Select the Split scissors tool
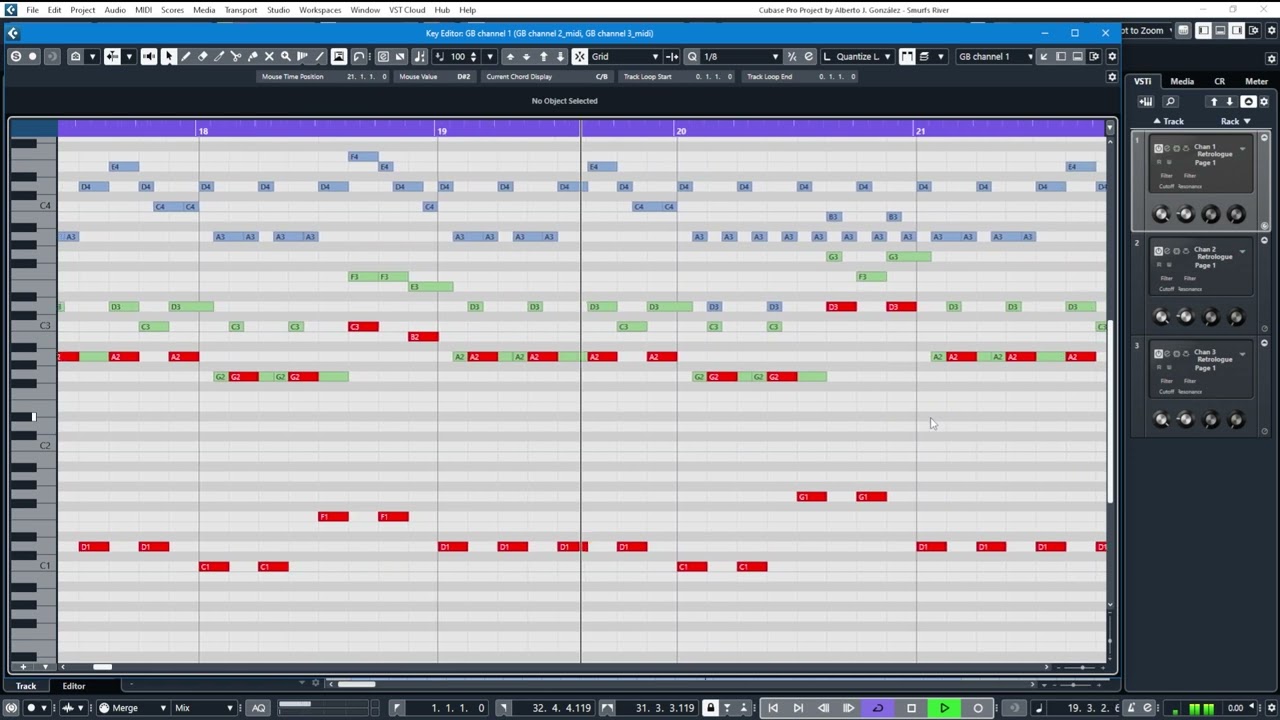 (x=236, y=57)
